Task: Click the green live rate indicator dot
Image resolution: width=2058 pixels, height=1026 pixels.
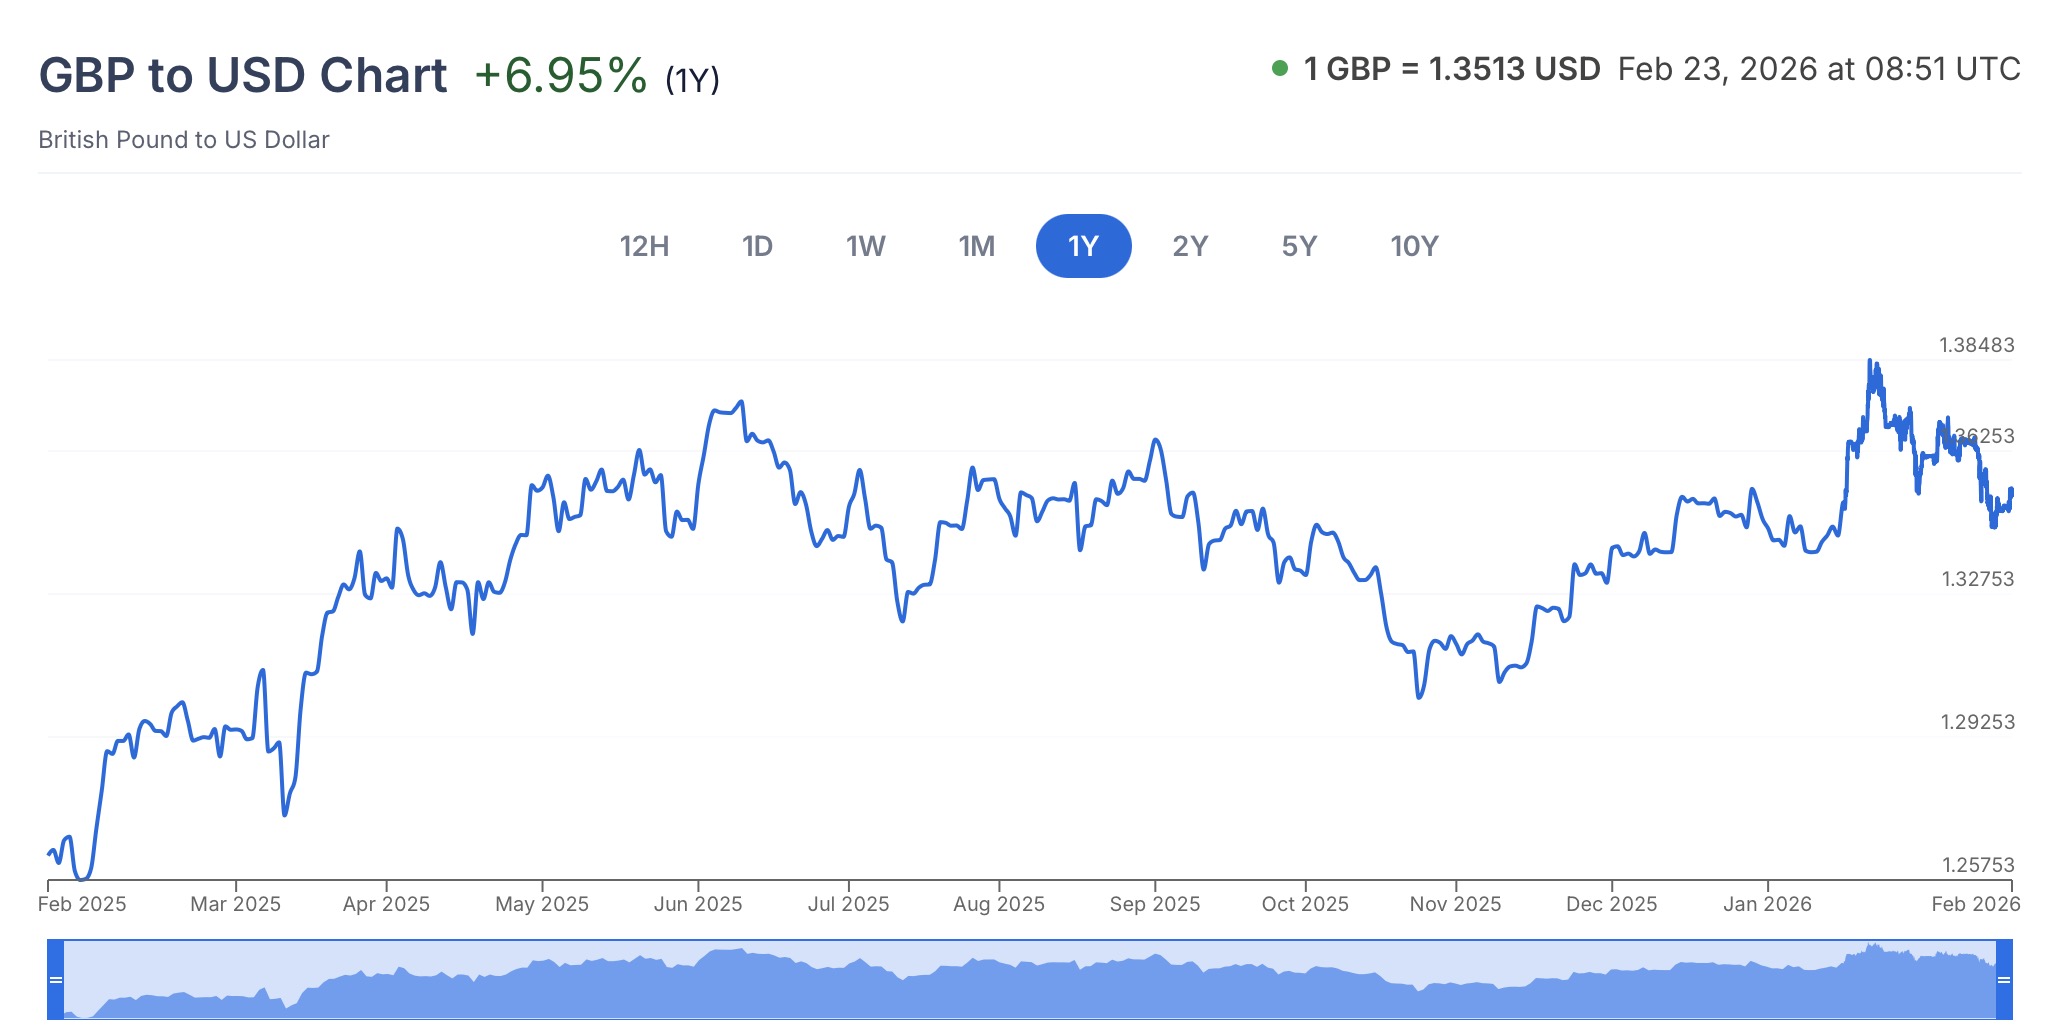Action: pyautogui.click(x=1279, y=69)
